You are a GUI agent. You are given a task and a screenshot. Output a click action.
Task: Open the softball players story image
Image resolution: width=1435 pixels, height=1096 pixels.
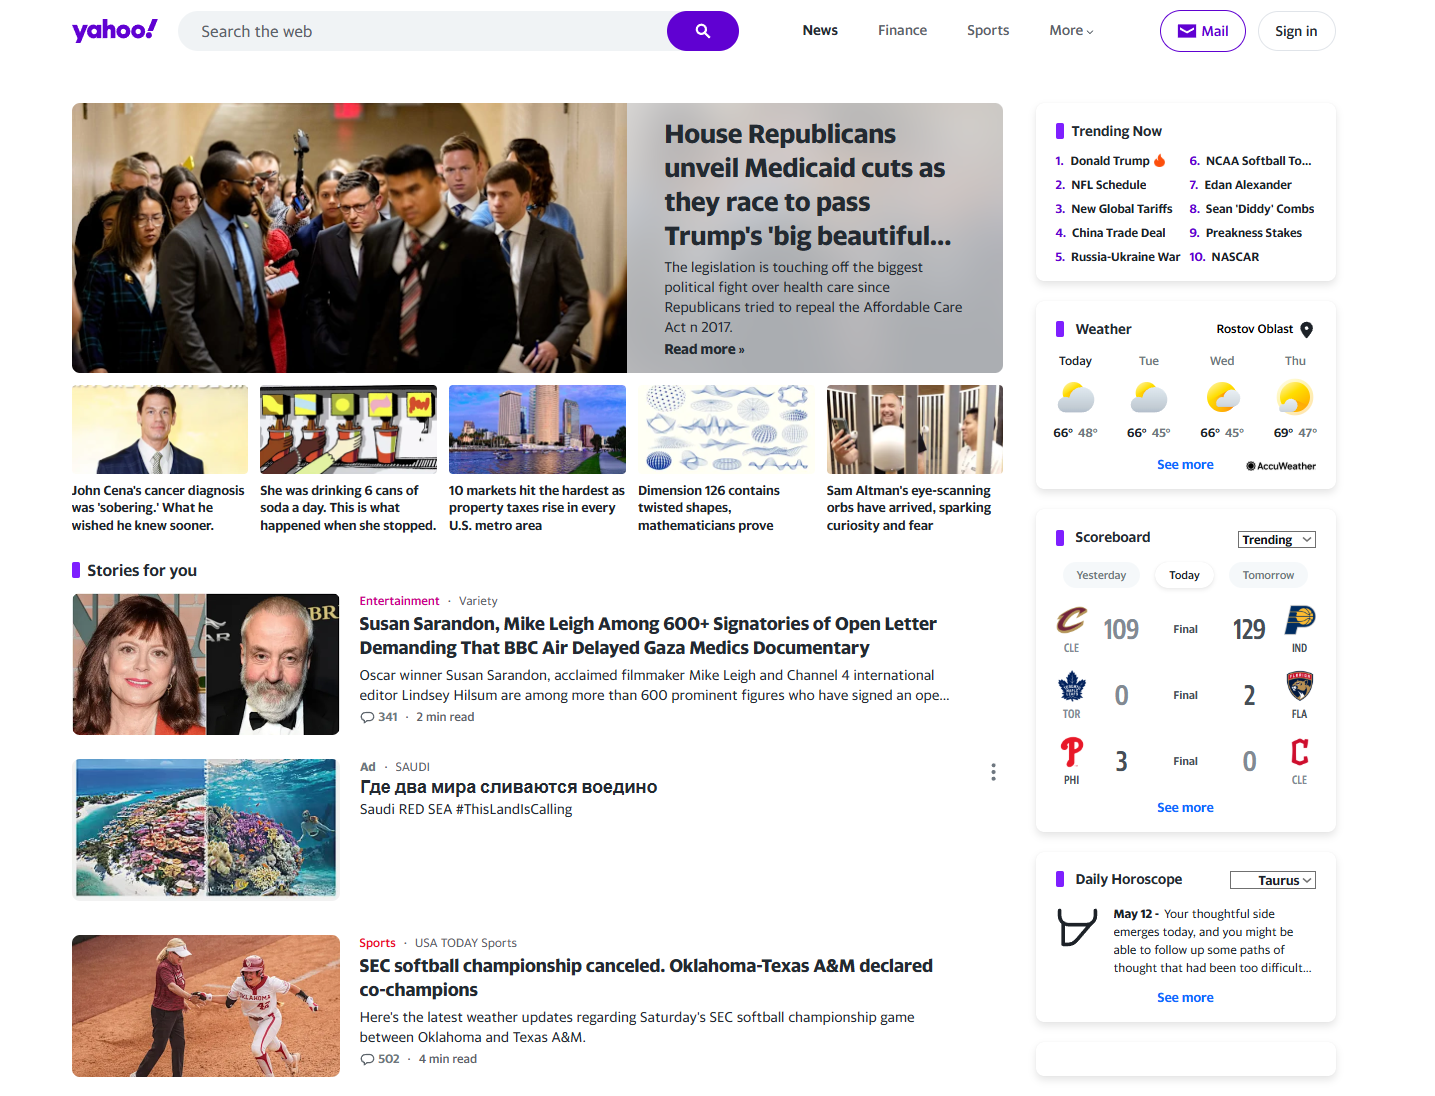(206, 1006)
